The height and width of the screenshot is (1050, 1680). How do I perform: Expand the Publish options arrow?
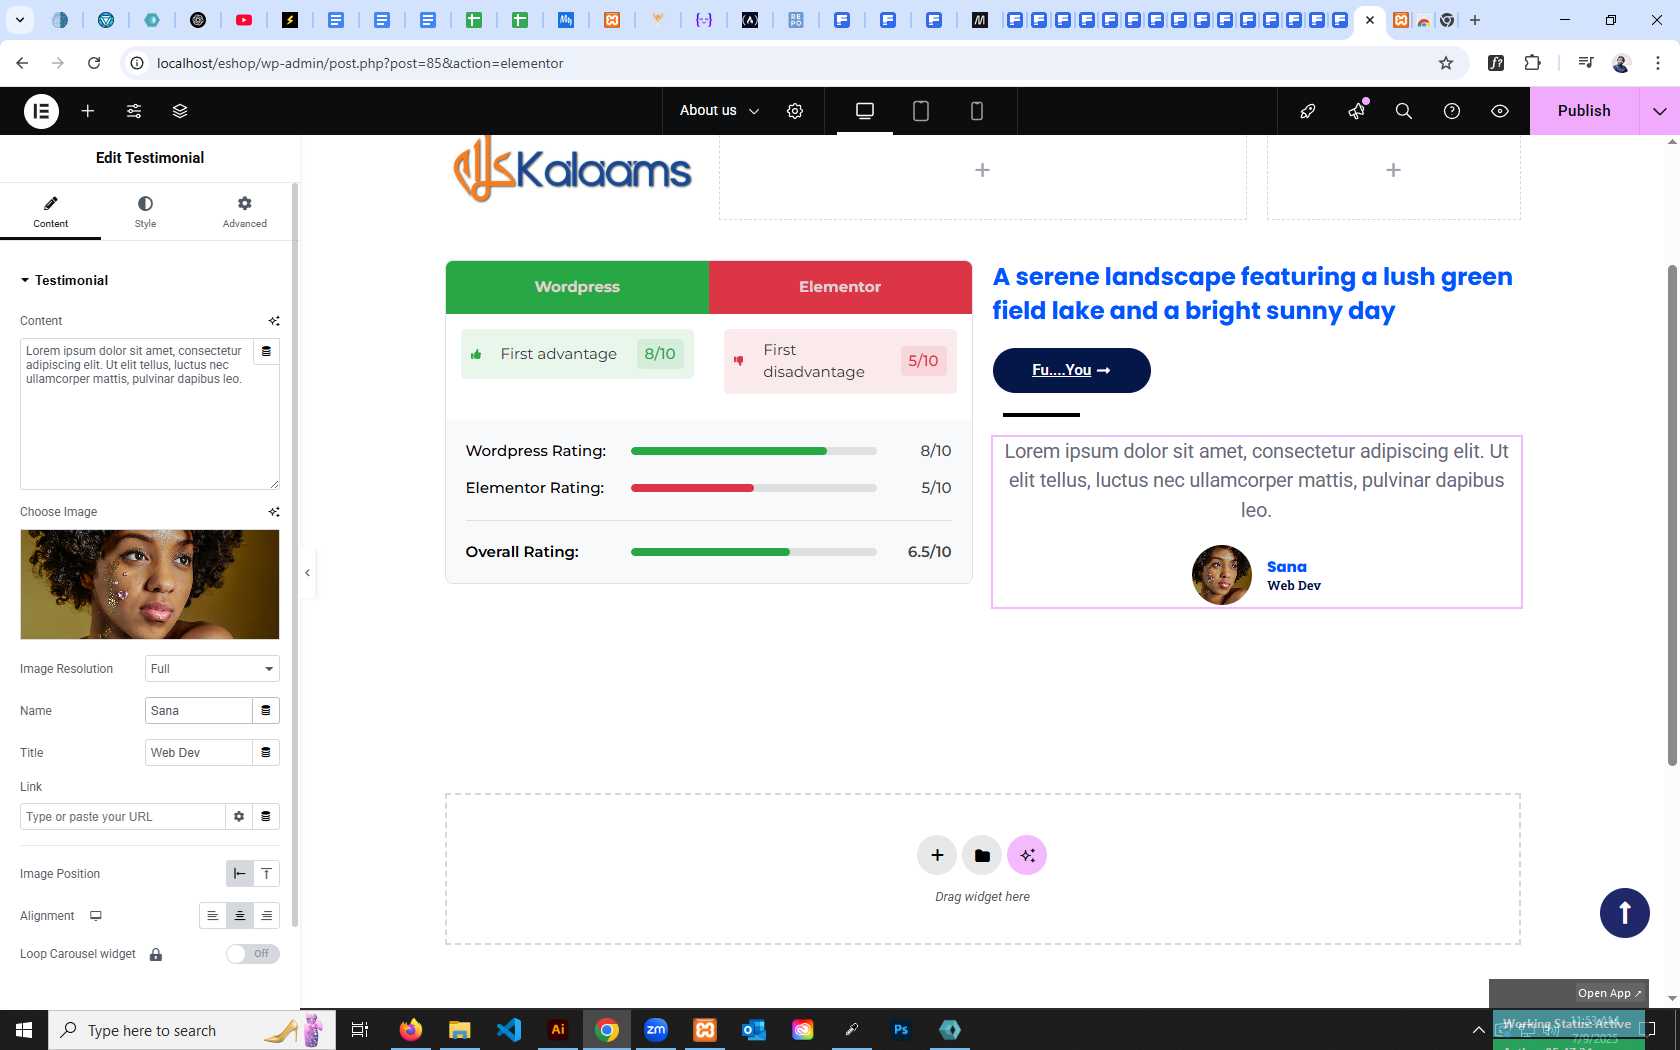pyautogui.click(x=1660, y=111)
